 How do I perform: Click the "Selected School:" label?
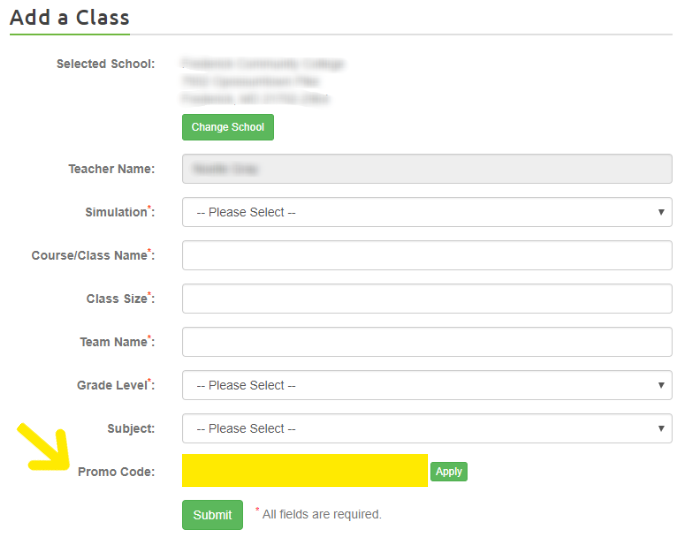point(105,64)
